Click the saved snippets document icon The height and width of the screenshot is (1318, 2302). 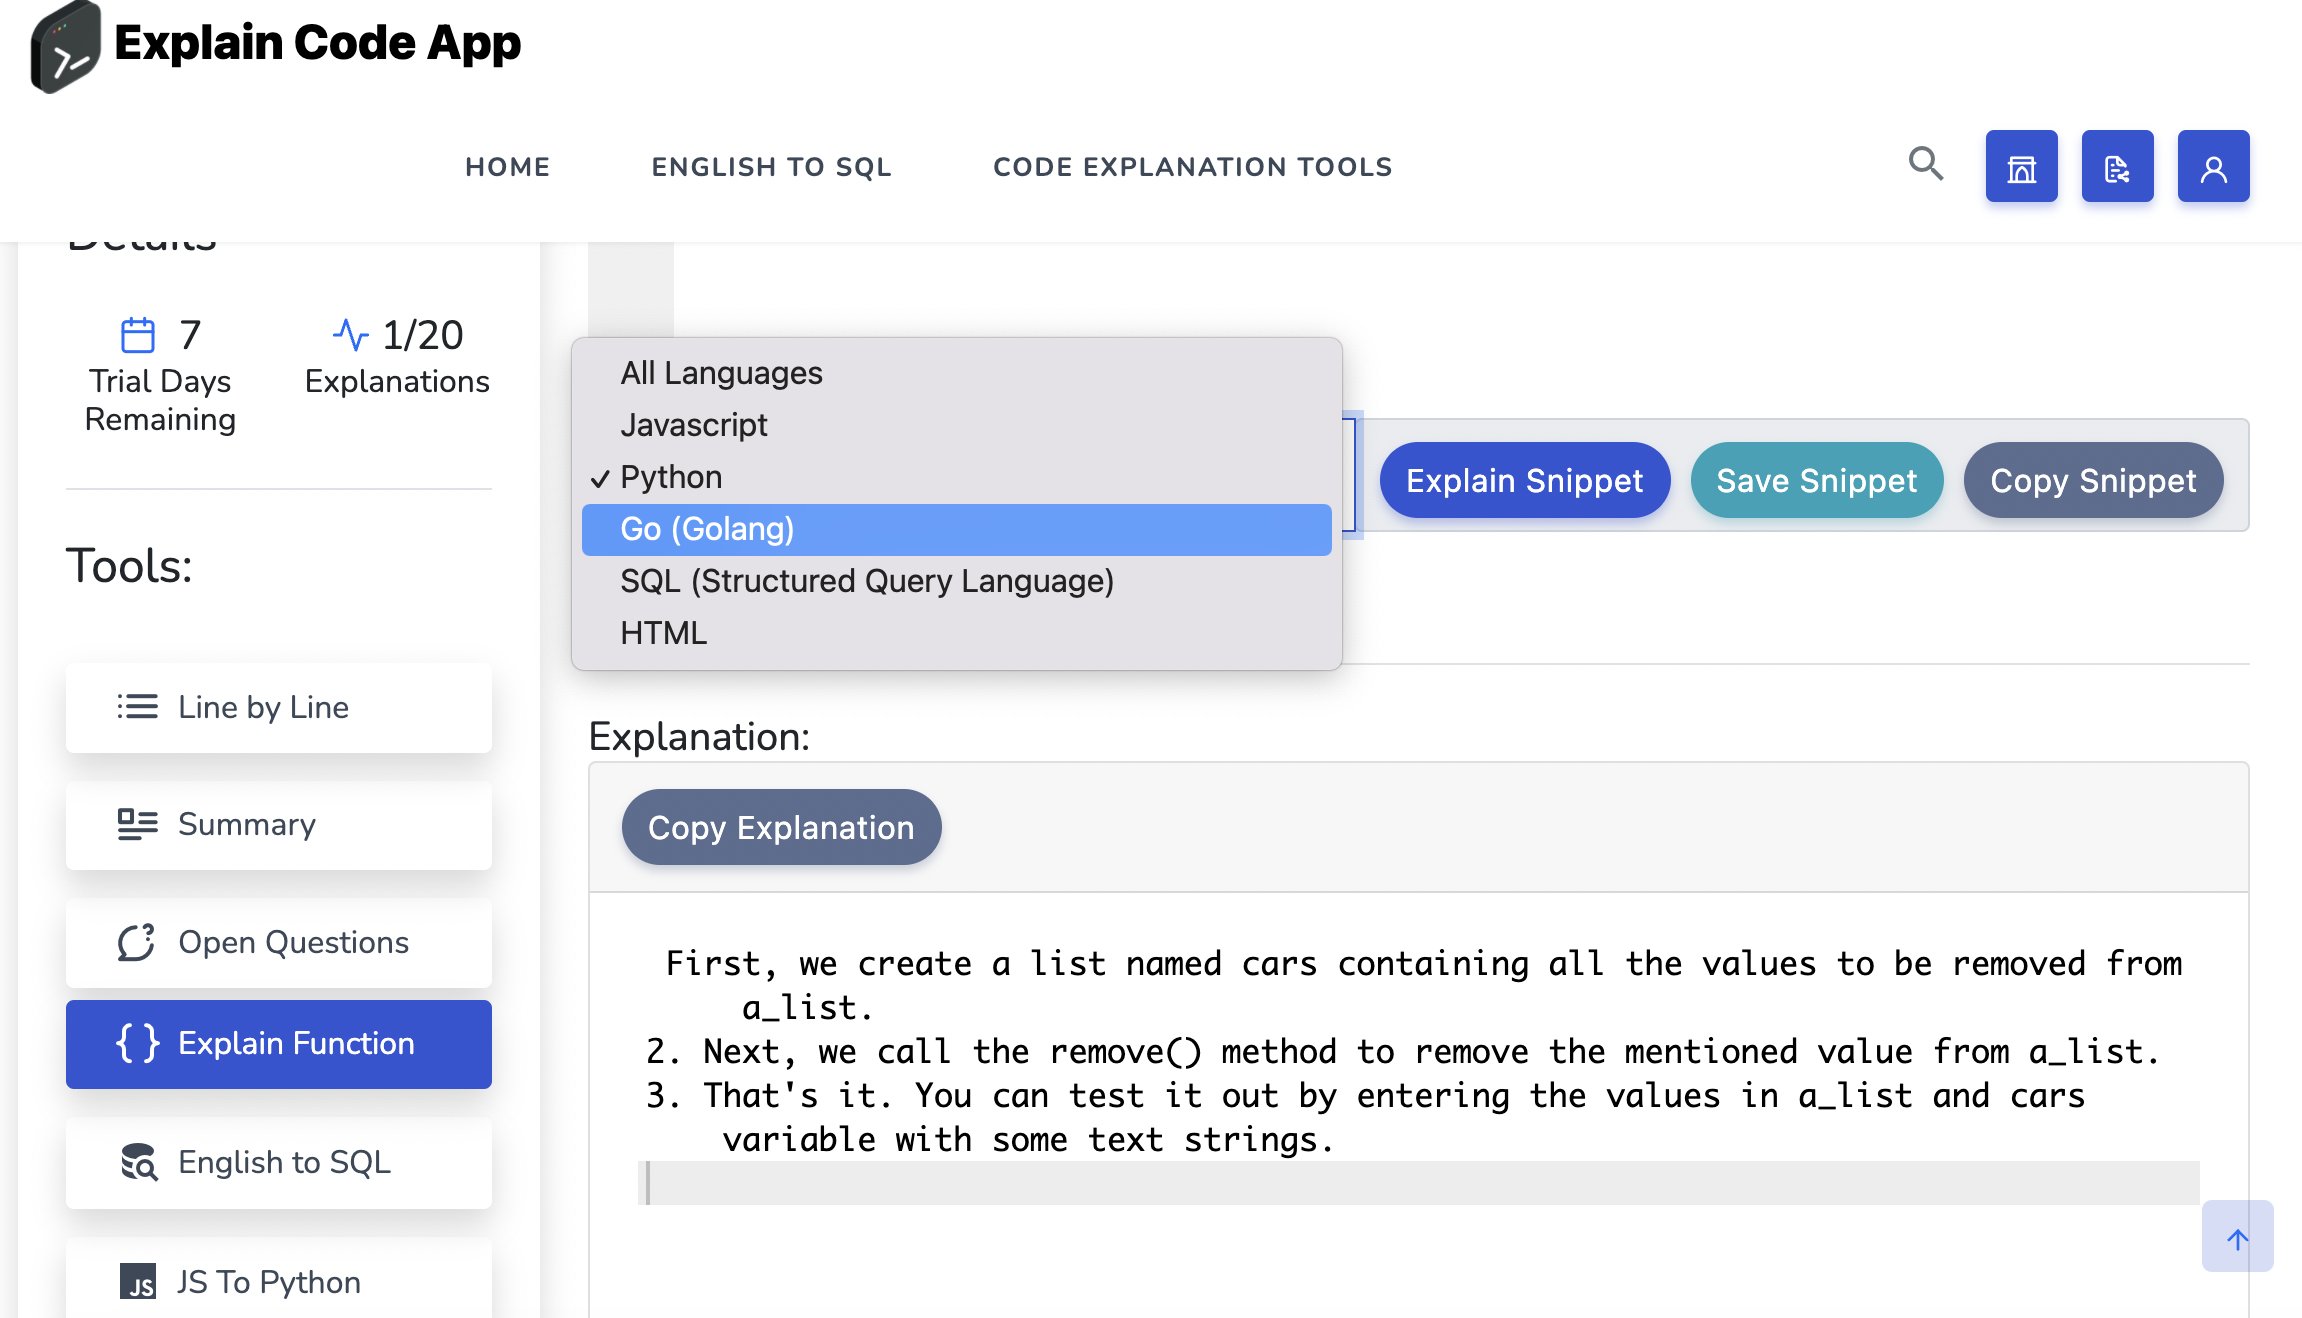pos(2117,166)
